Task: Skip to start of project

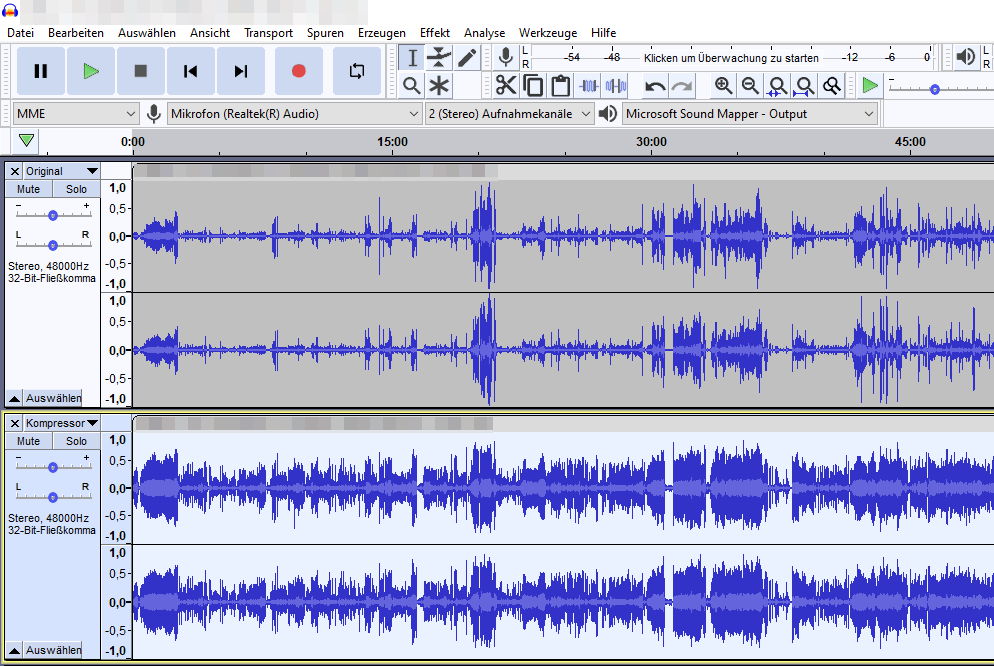Action: pos(190,71)
